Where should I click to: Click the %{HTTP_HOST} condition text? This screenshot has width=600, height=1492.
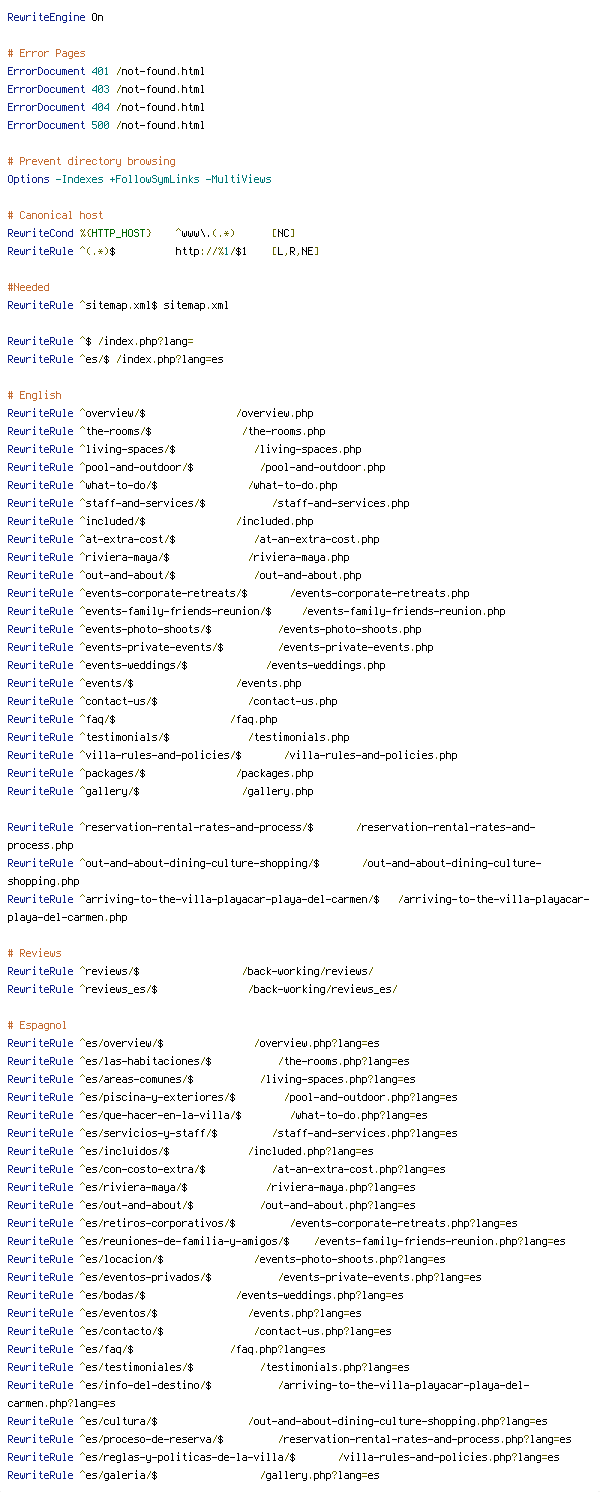pos(115,233)
